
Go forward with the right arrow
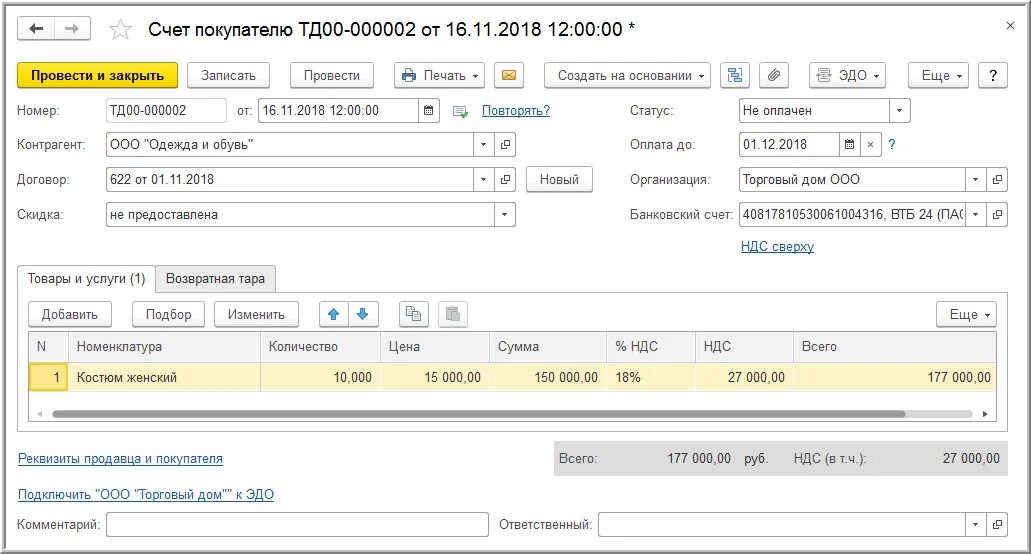click(x=72, y=29)
